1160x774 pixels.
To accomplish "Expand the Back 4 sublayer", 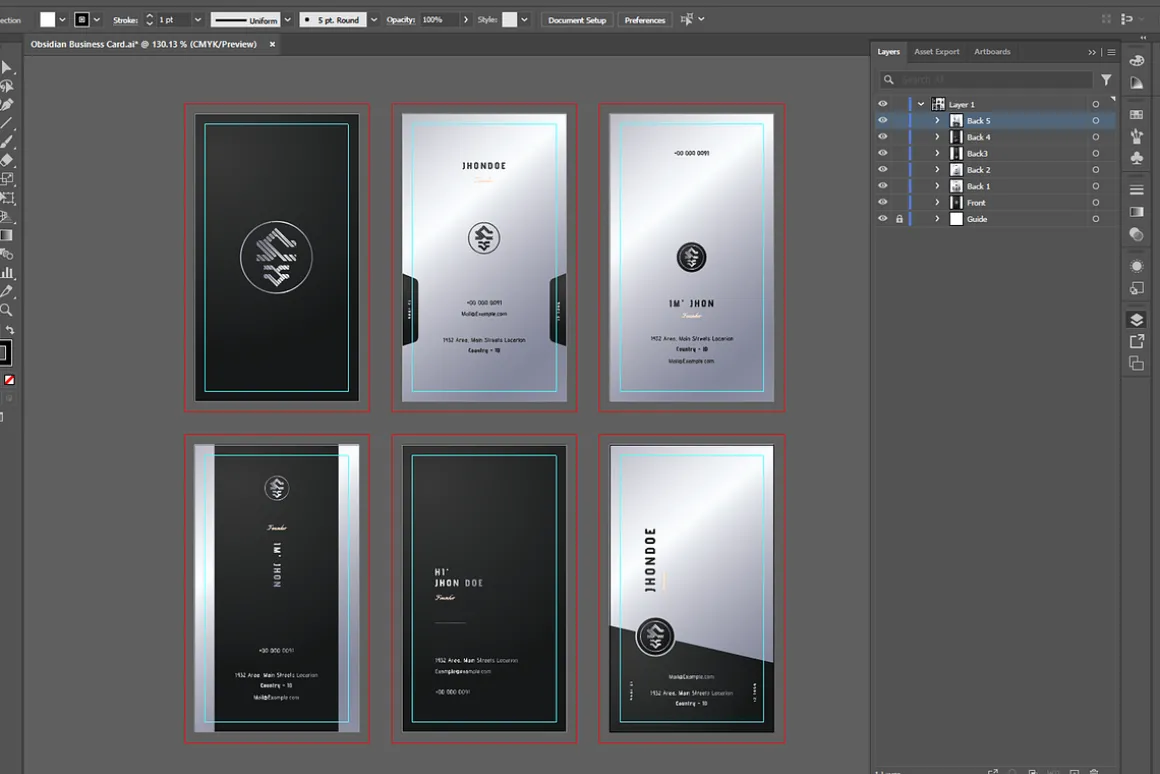I will (x=937, y=137).
